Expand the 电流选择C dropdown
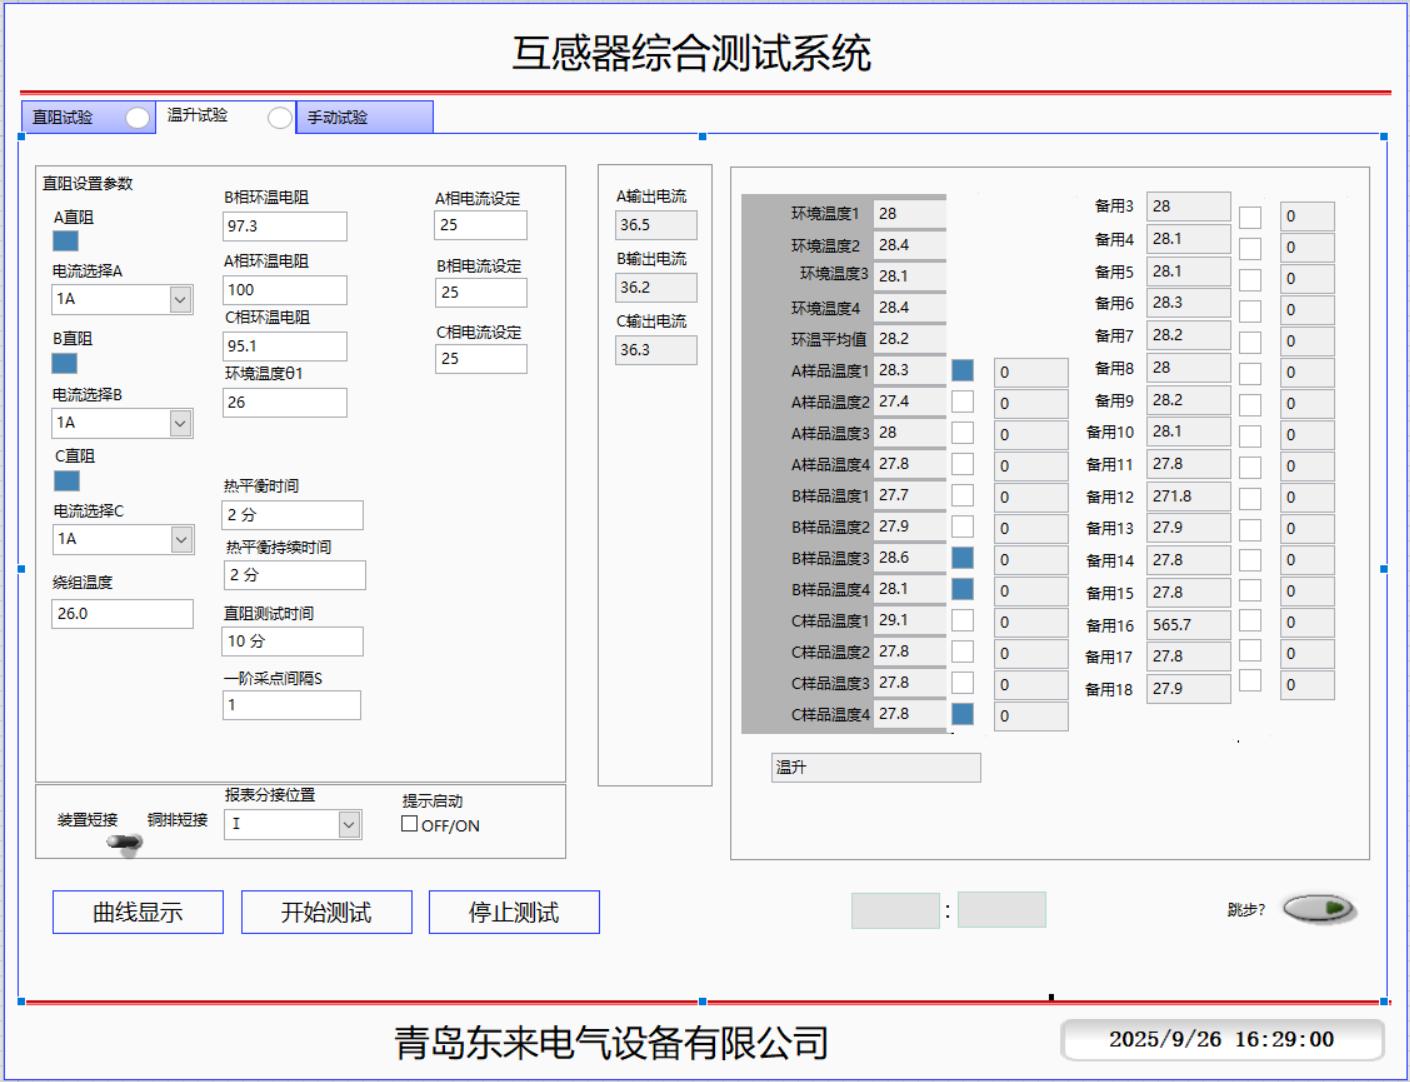1410x1082 pixels. click(181, 539)
